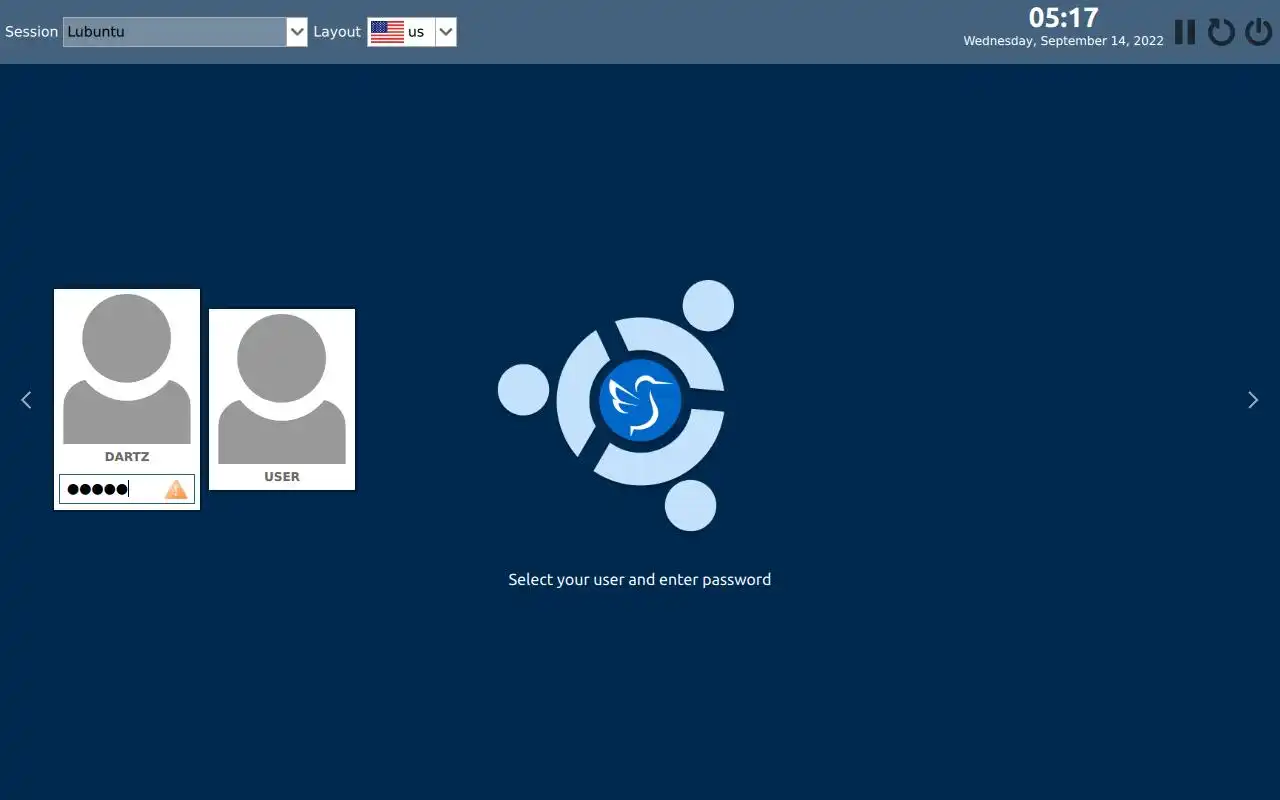Screen dimensions: 1280x800
Task: Click the password warning icon
Action: point(176,489)
